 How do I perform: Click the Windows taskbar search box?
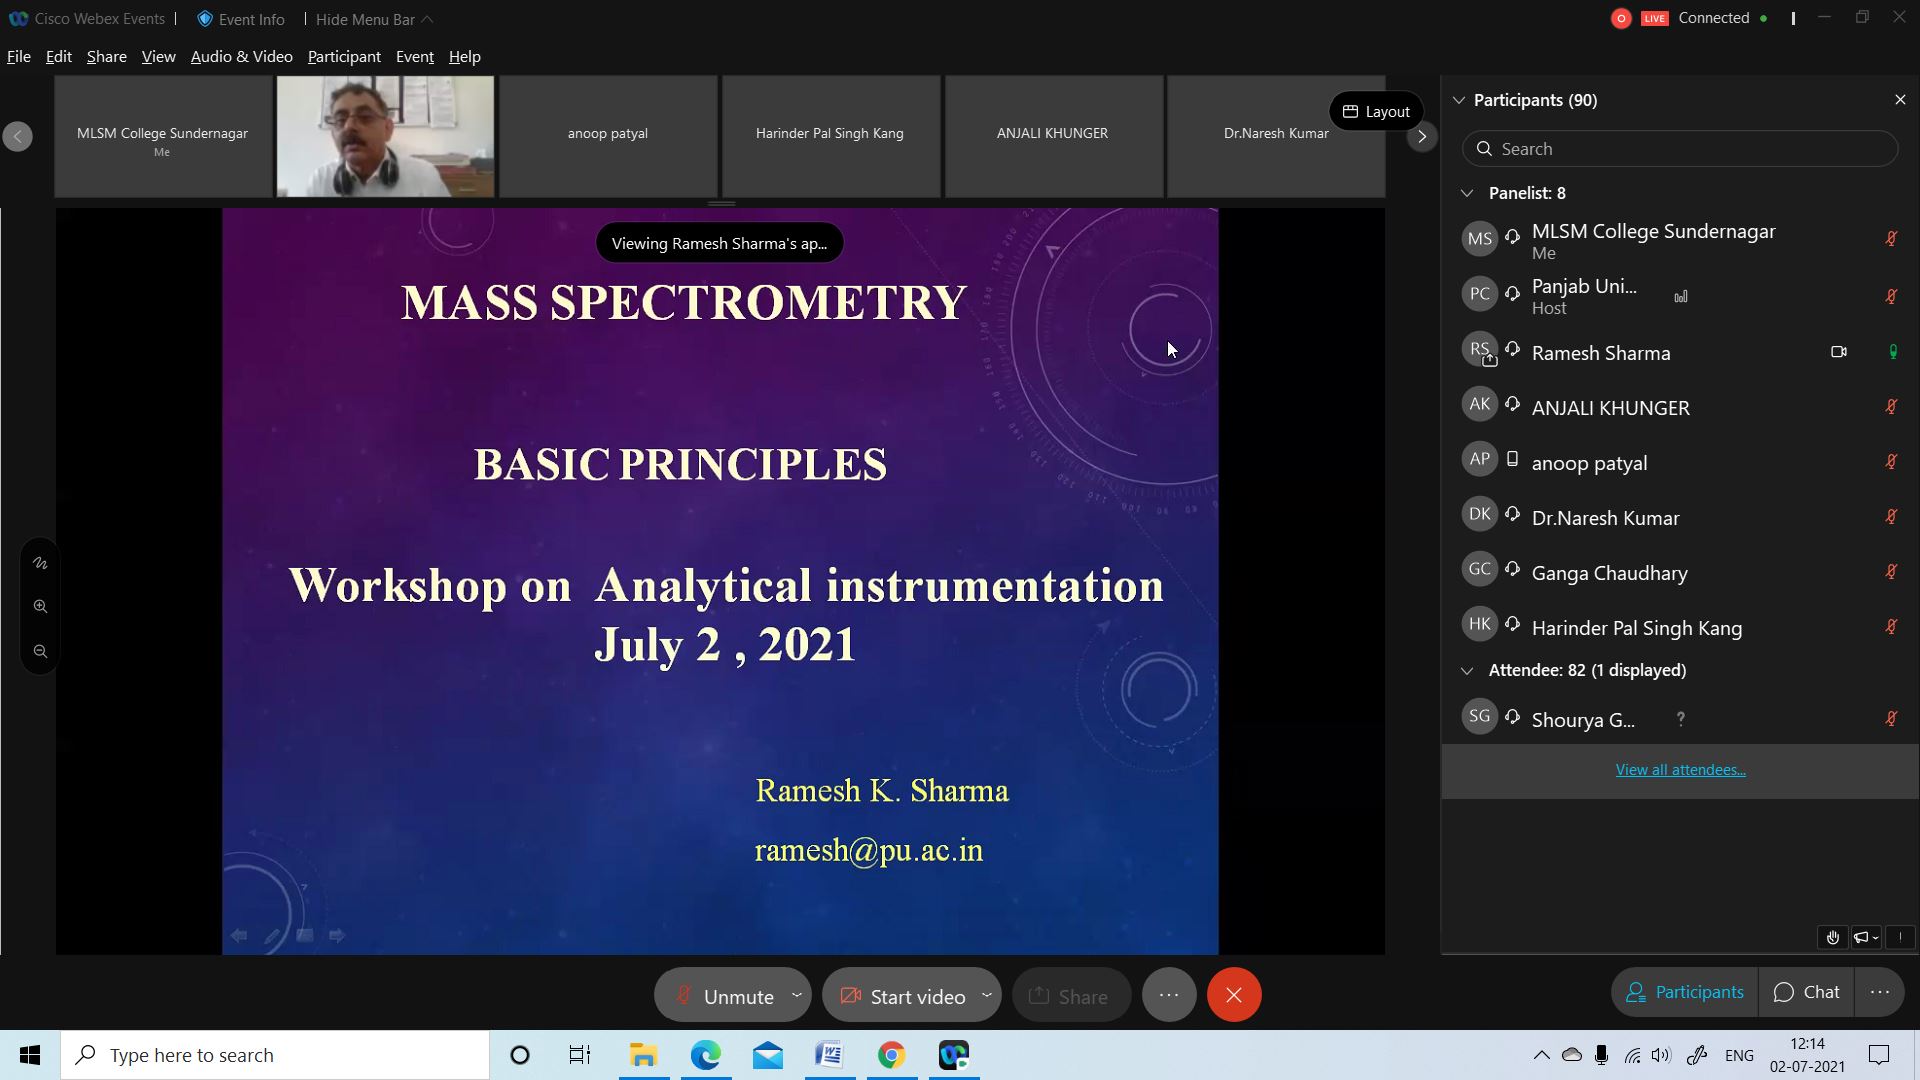(x=275, y=1055)
